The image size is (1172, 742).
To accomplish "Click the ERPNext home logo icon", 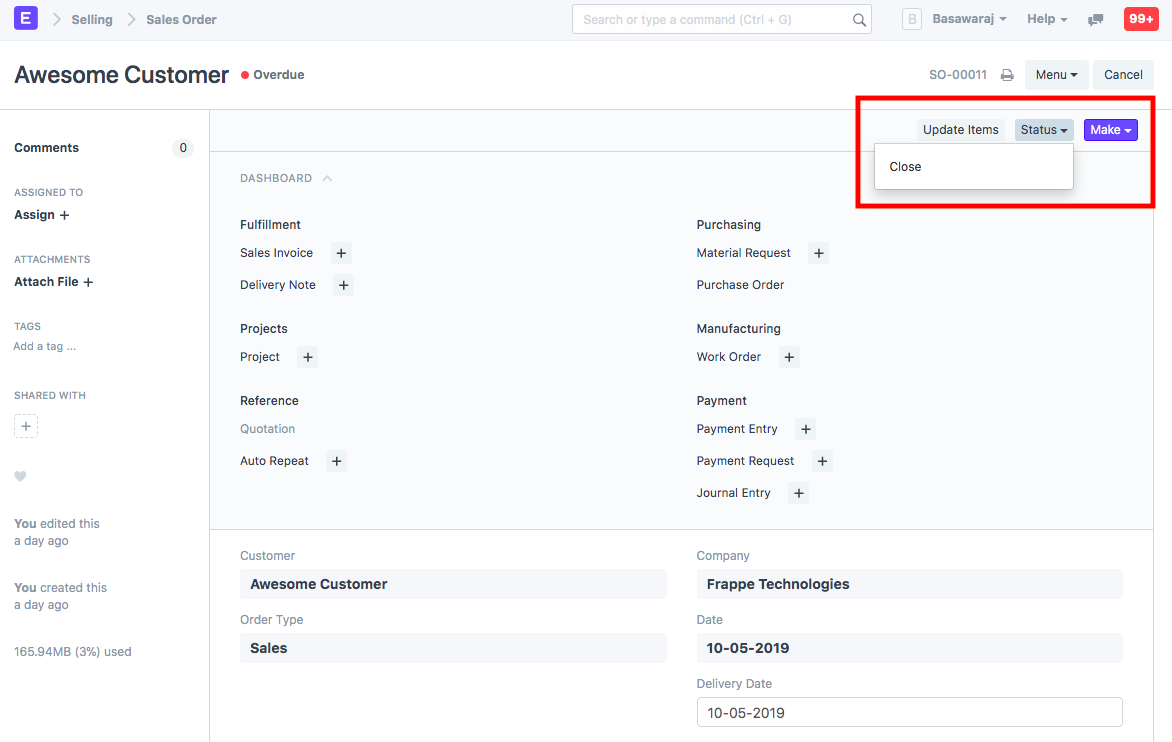I will pos(26,18).
